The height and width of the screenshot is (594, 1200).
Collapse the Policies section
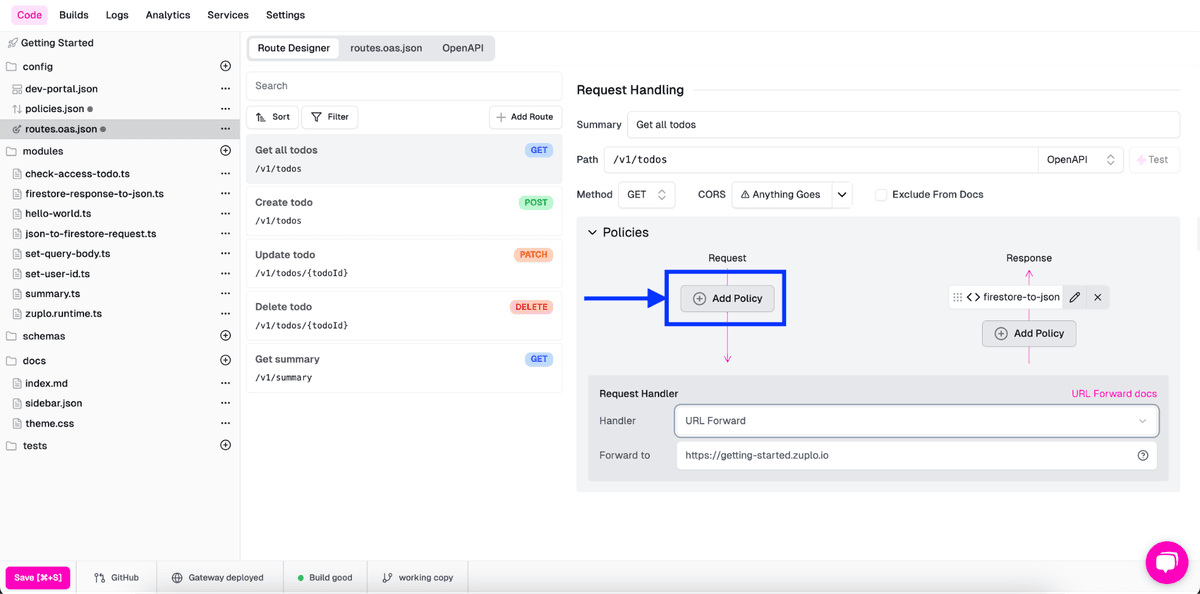[594, 232]
